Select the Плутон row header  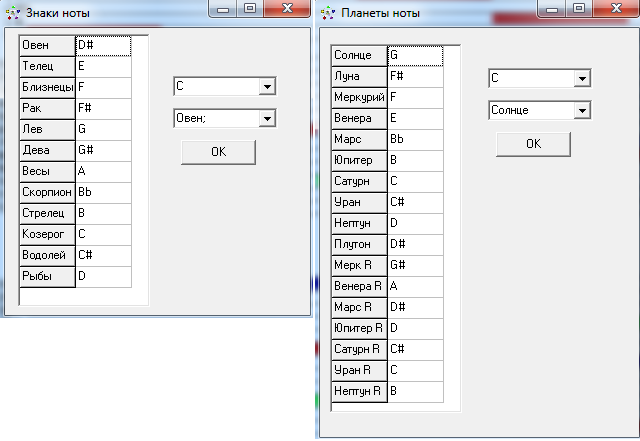(x=359, y=245)
